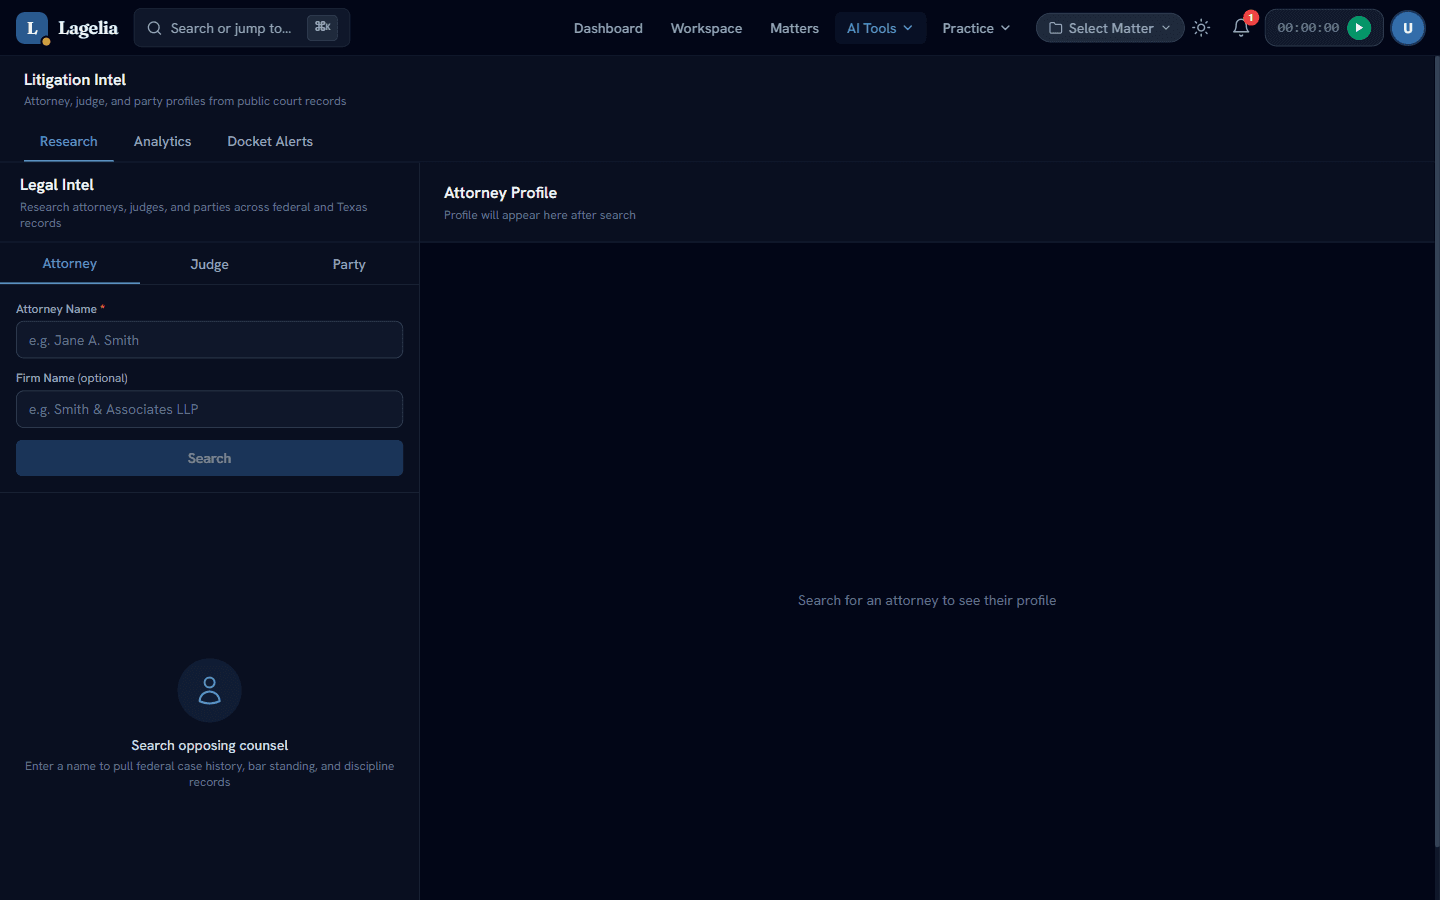Select the Judge search tab
The height and width of the screenshot is (900, 1440).
click(x=209, y=264)
